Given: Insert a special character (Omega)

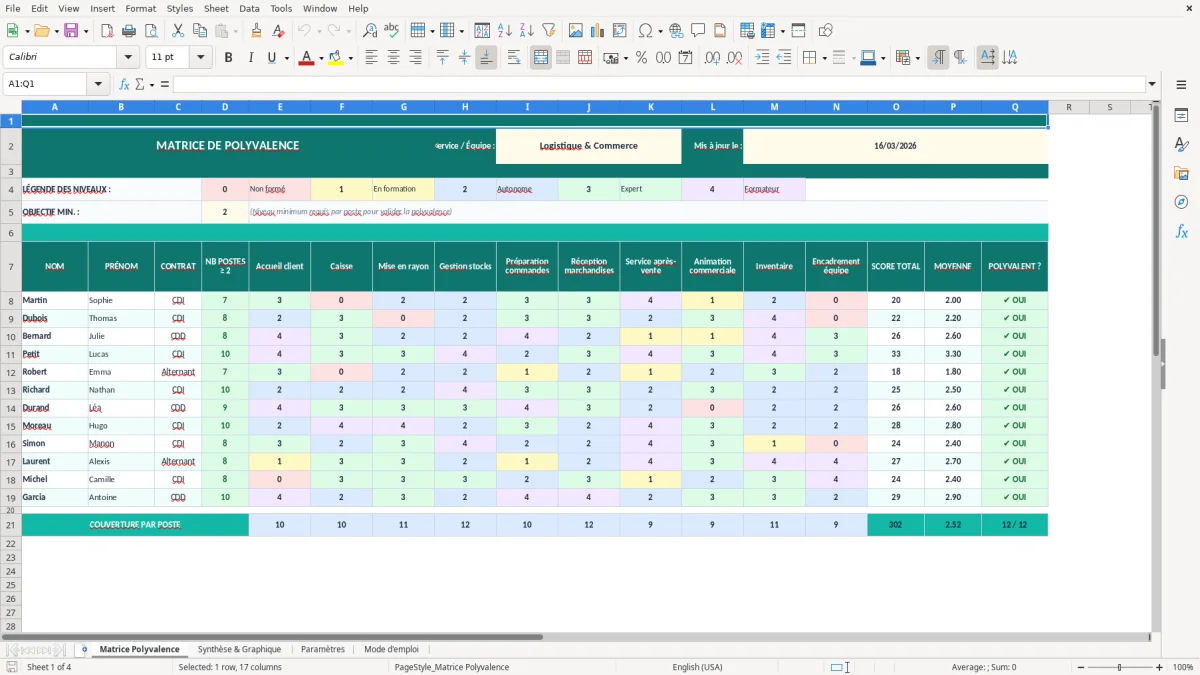Looking at the screenshot, I should coord(645,31).
